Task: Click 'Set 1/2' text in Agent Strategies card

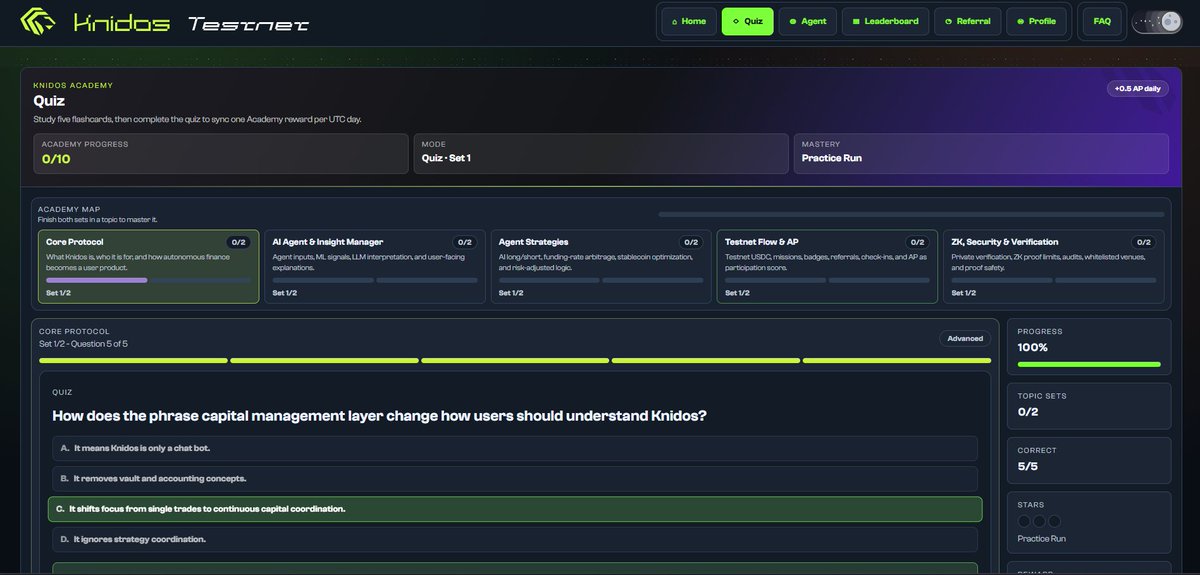Action: (510, 293)
